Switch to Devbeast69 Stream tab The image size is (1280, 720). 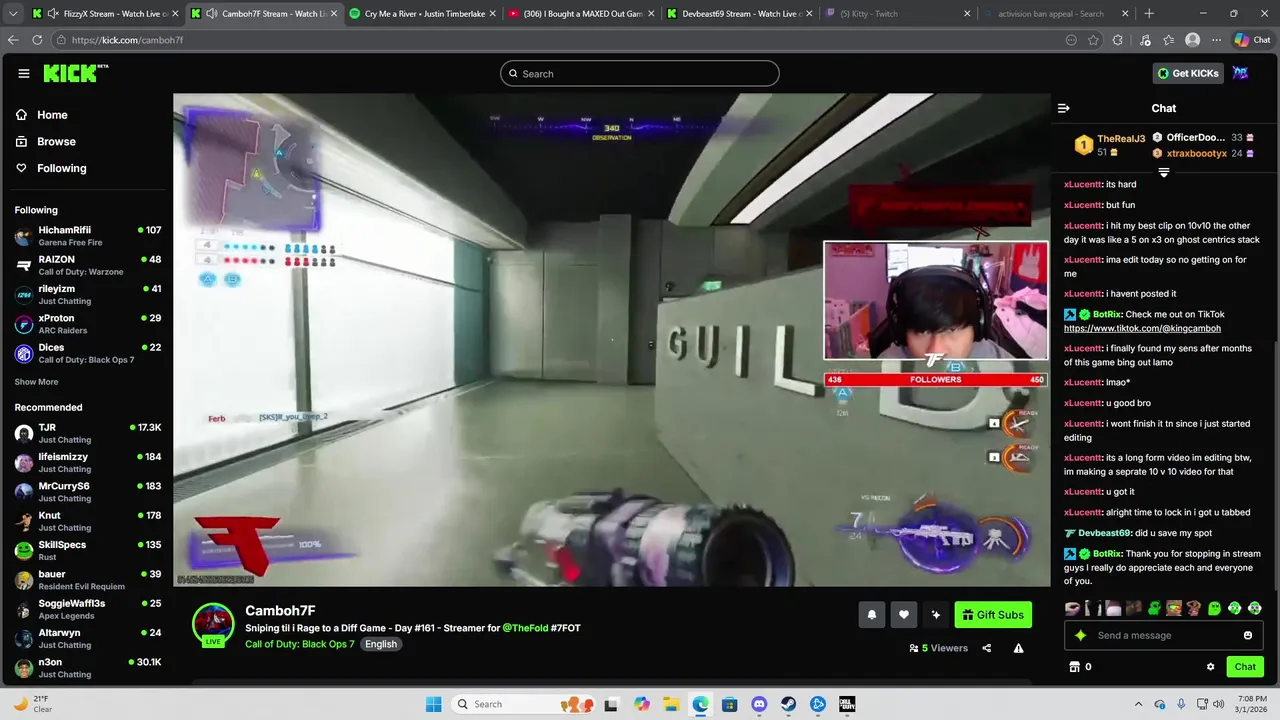[738, 14]
